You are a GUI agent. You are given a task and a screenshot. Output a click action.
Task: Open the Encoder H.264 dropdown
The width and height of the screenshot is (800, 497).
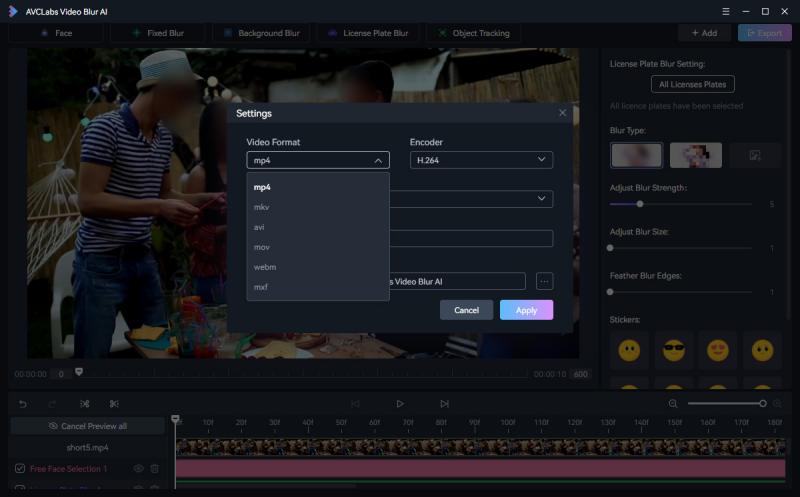pos(481,160)
